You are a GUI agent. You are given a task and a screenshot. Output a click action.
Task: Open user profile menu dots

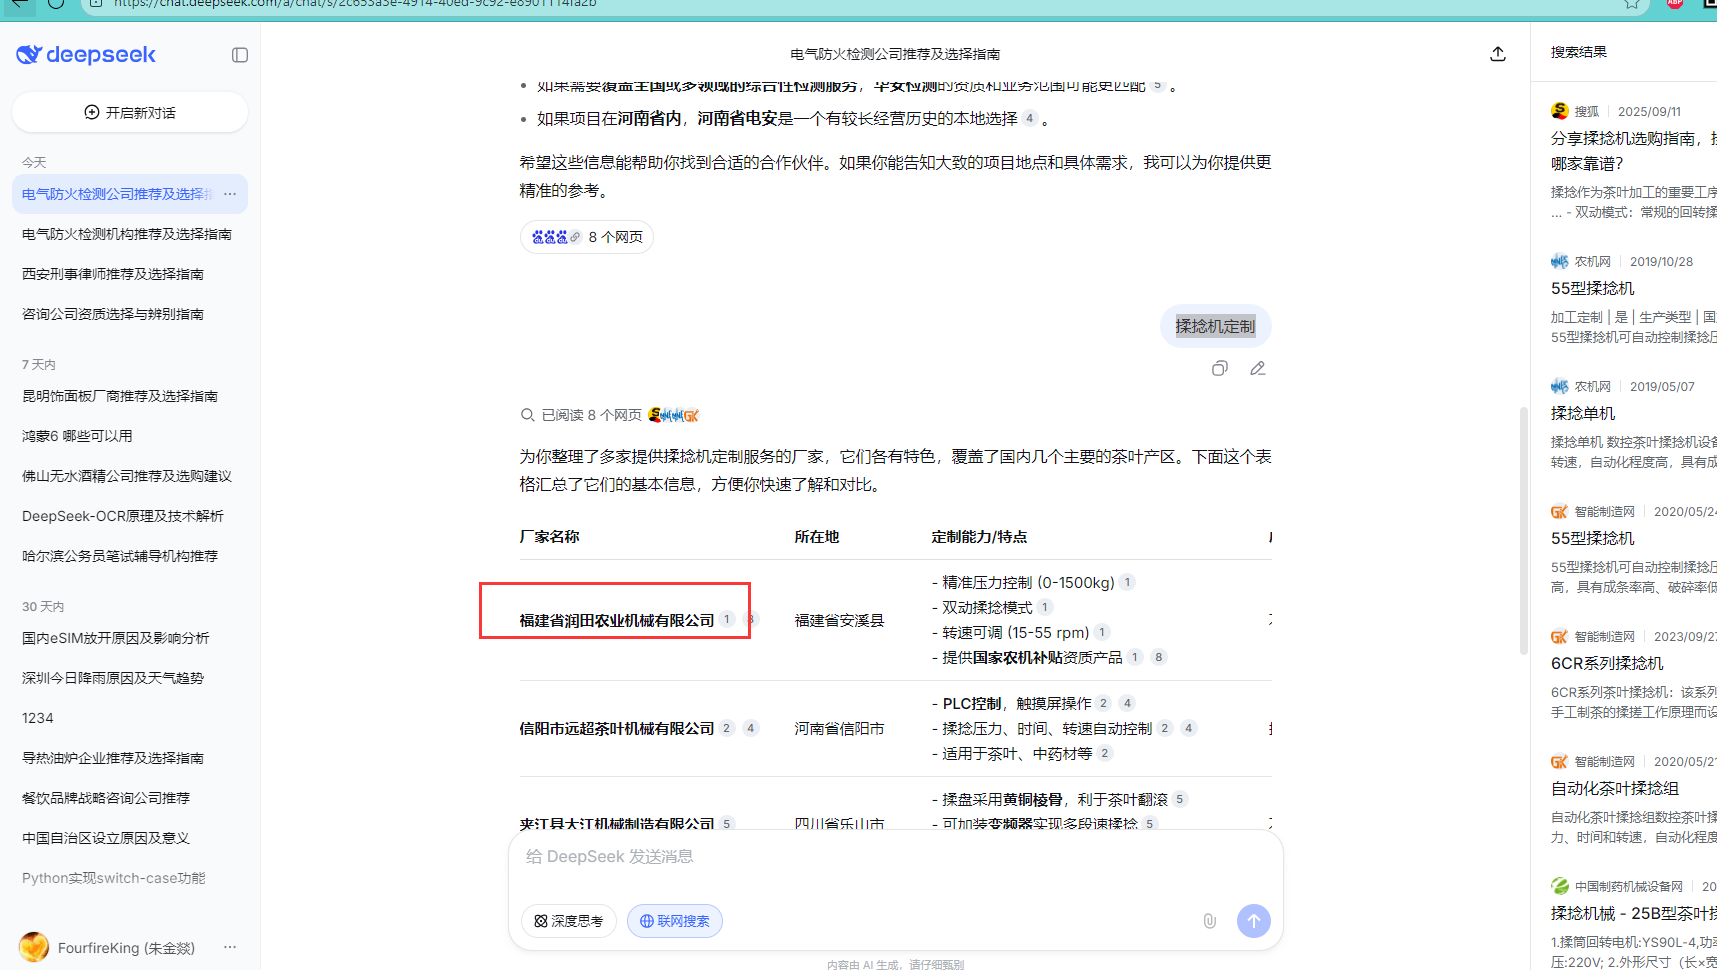point(230,947)
